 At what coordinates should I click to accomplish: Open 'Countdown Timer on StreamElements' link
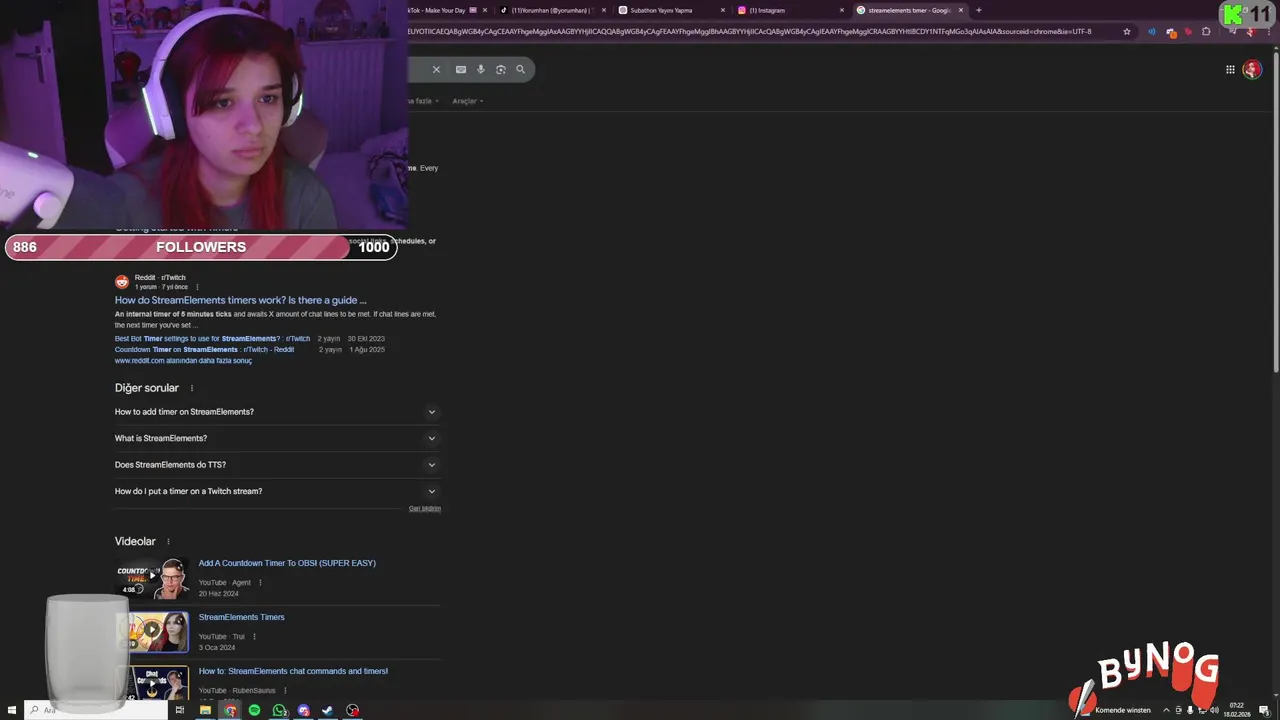coord(204,350)
